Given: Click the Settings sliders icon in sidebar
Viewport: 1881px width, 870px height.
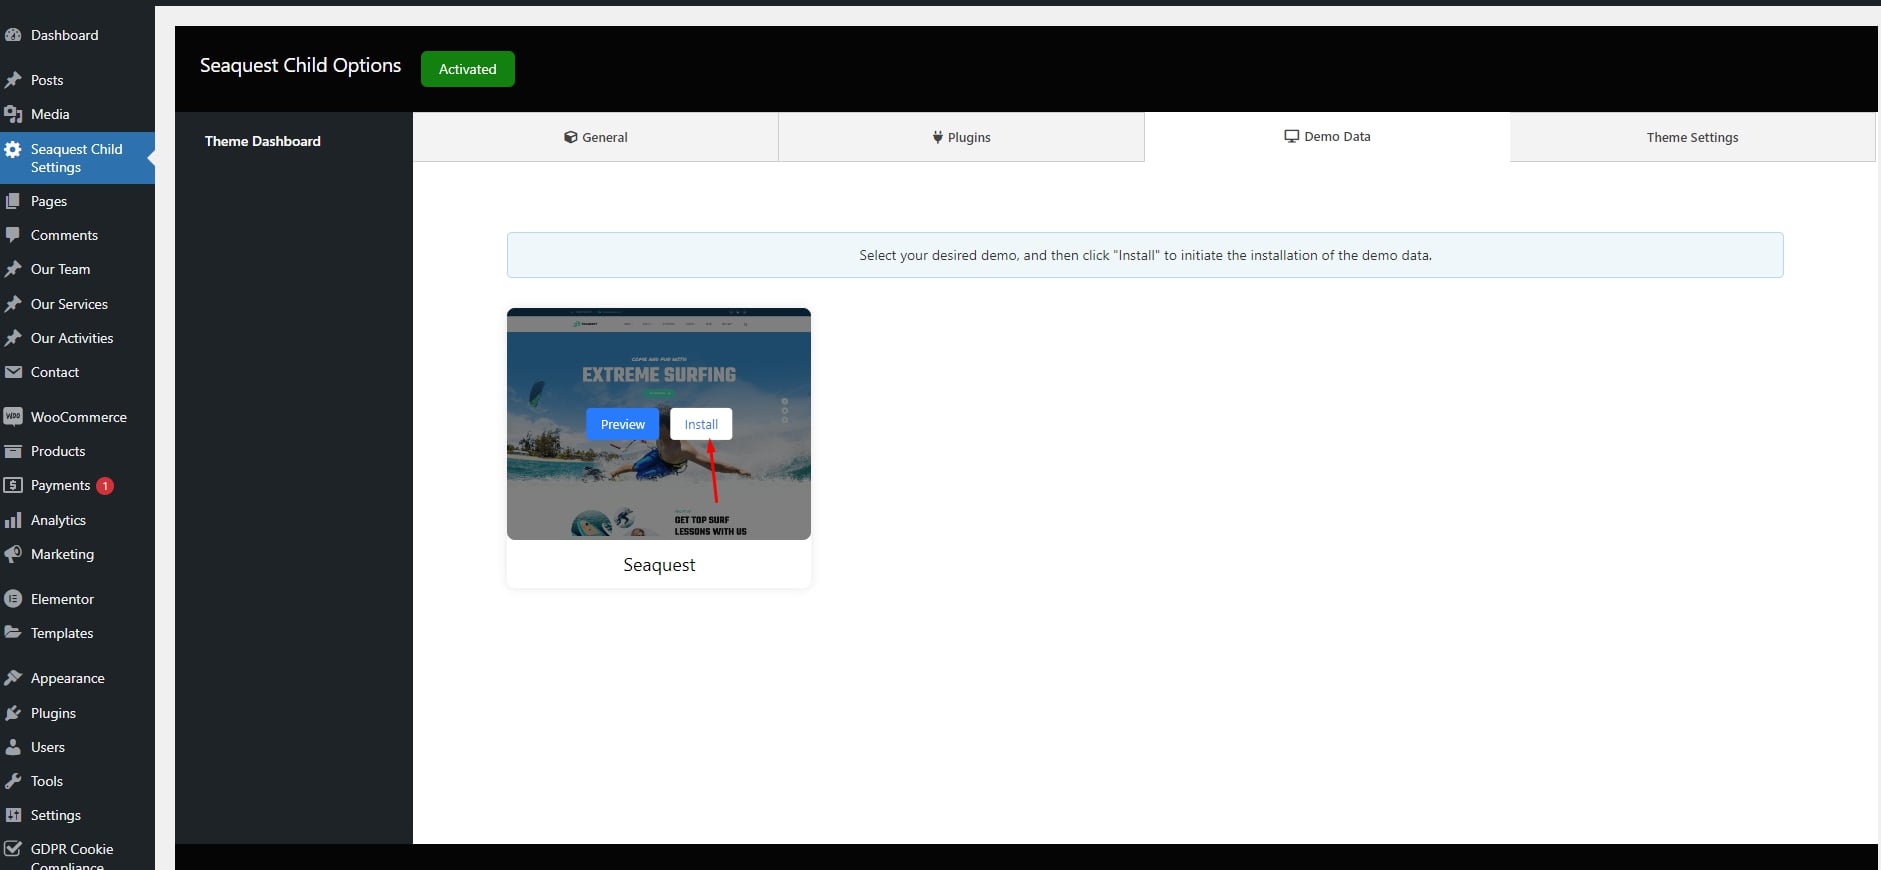Looking at the screenshot, I should click(x=13, y=815).
